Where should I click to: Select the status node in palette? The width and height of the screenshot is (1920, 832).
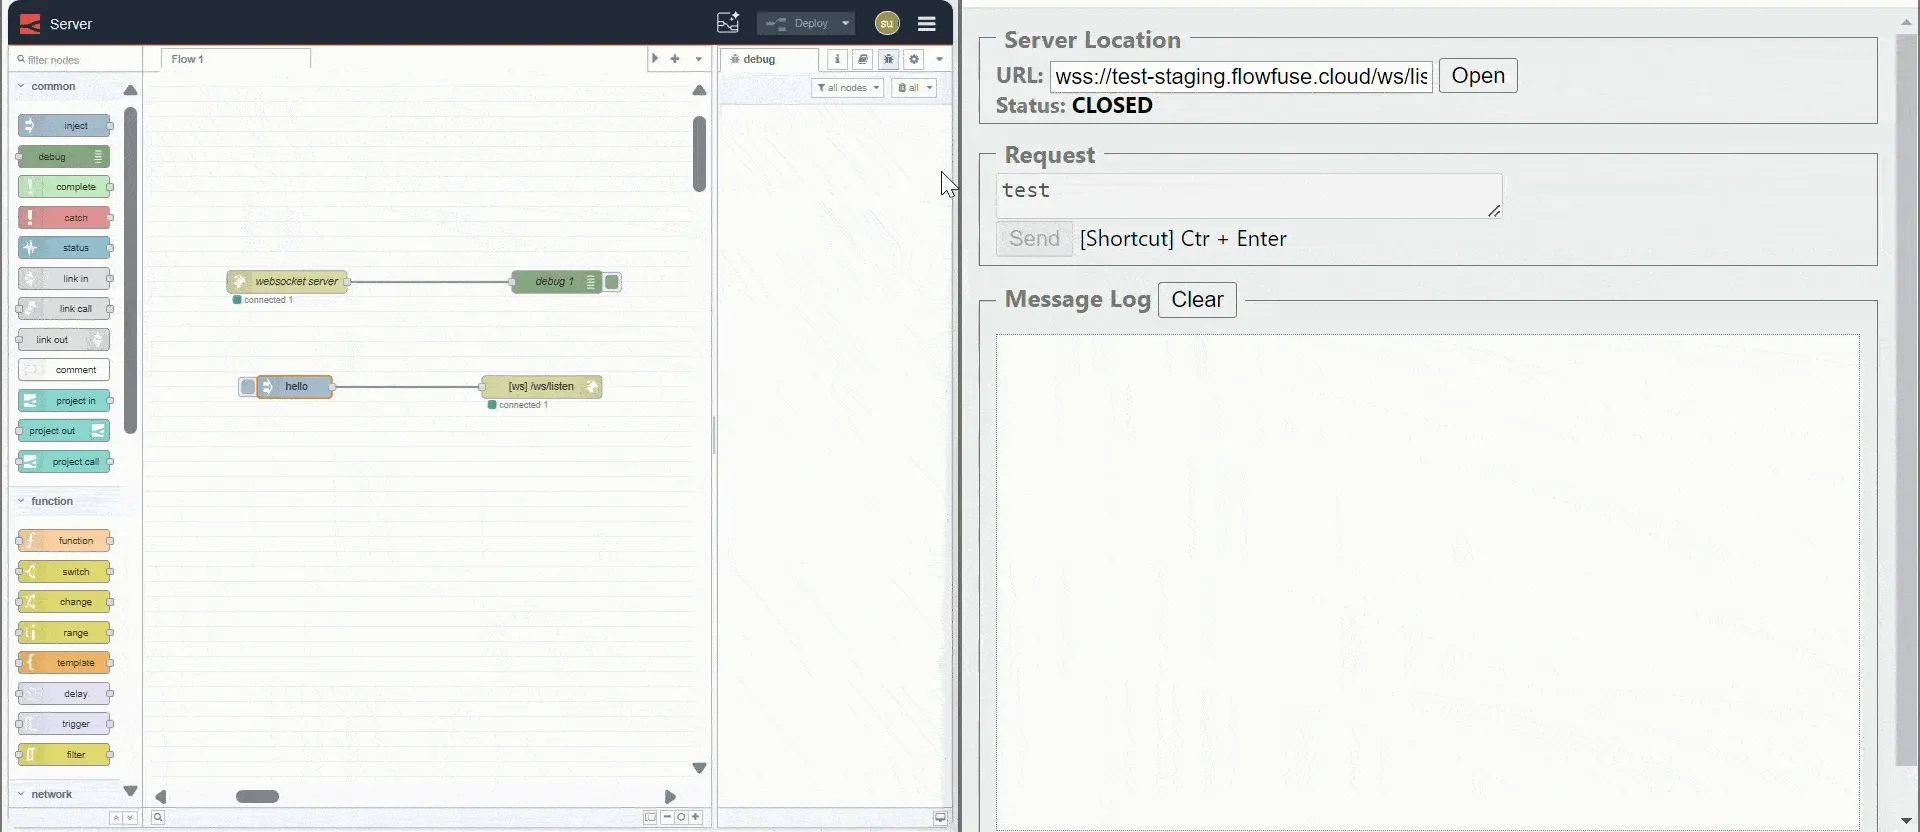tap(64, 248)
